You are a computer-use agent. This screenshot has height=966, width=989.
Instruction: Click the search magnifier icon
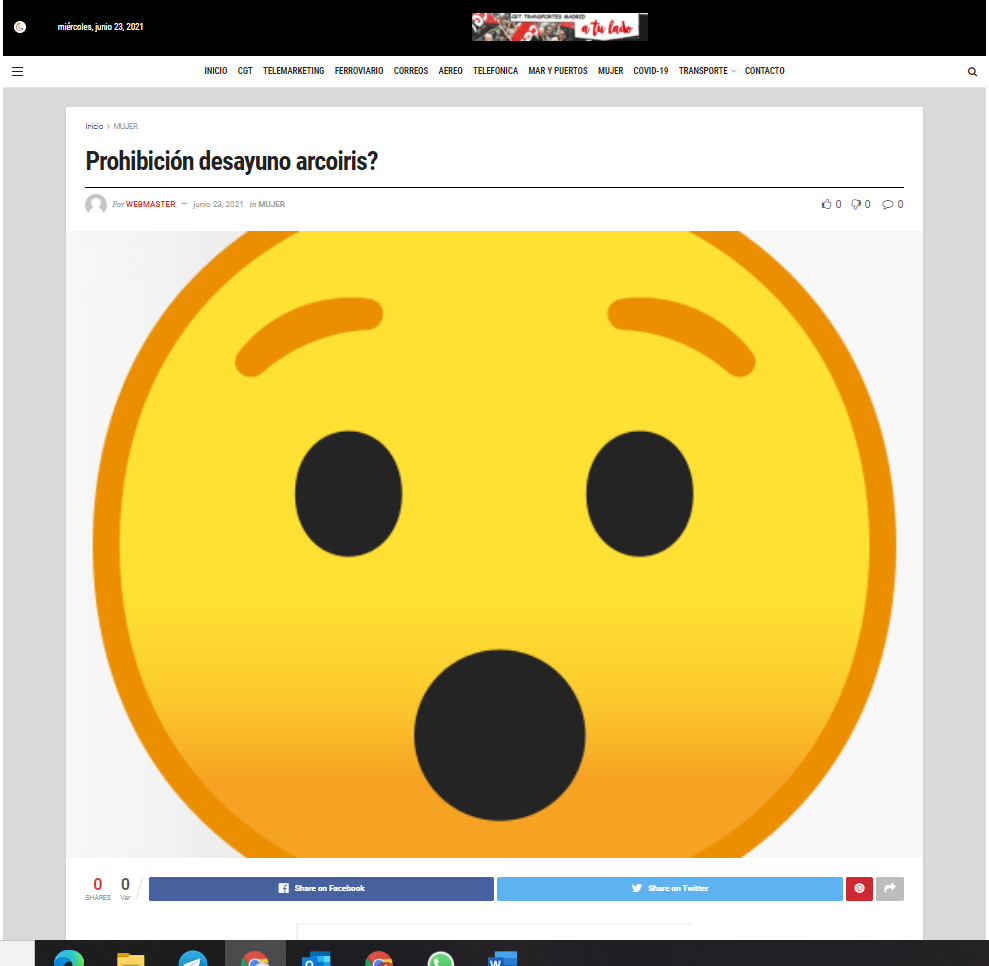coord(972,72)
